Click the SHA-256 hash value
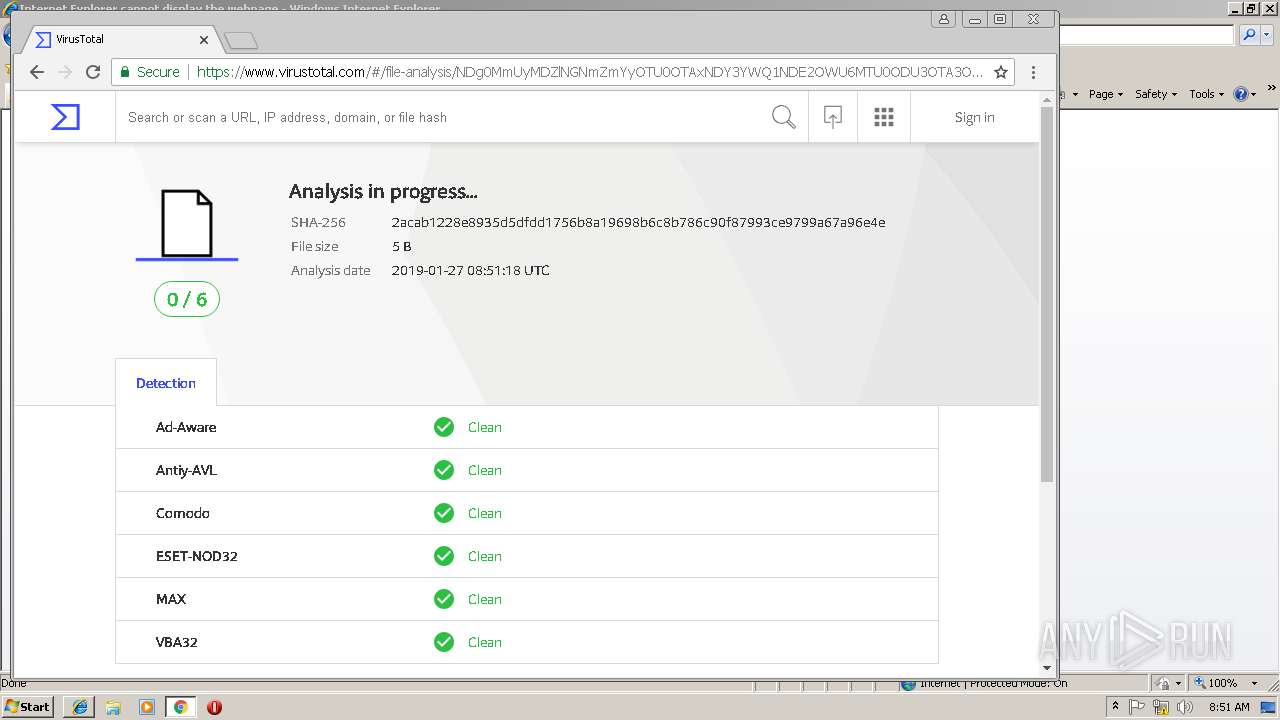This screenshot has width=1280, height=720. click(x=638, y=222)
